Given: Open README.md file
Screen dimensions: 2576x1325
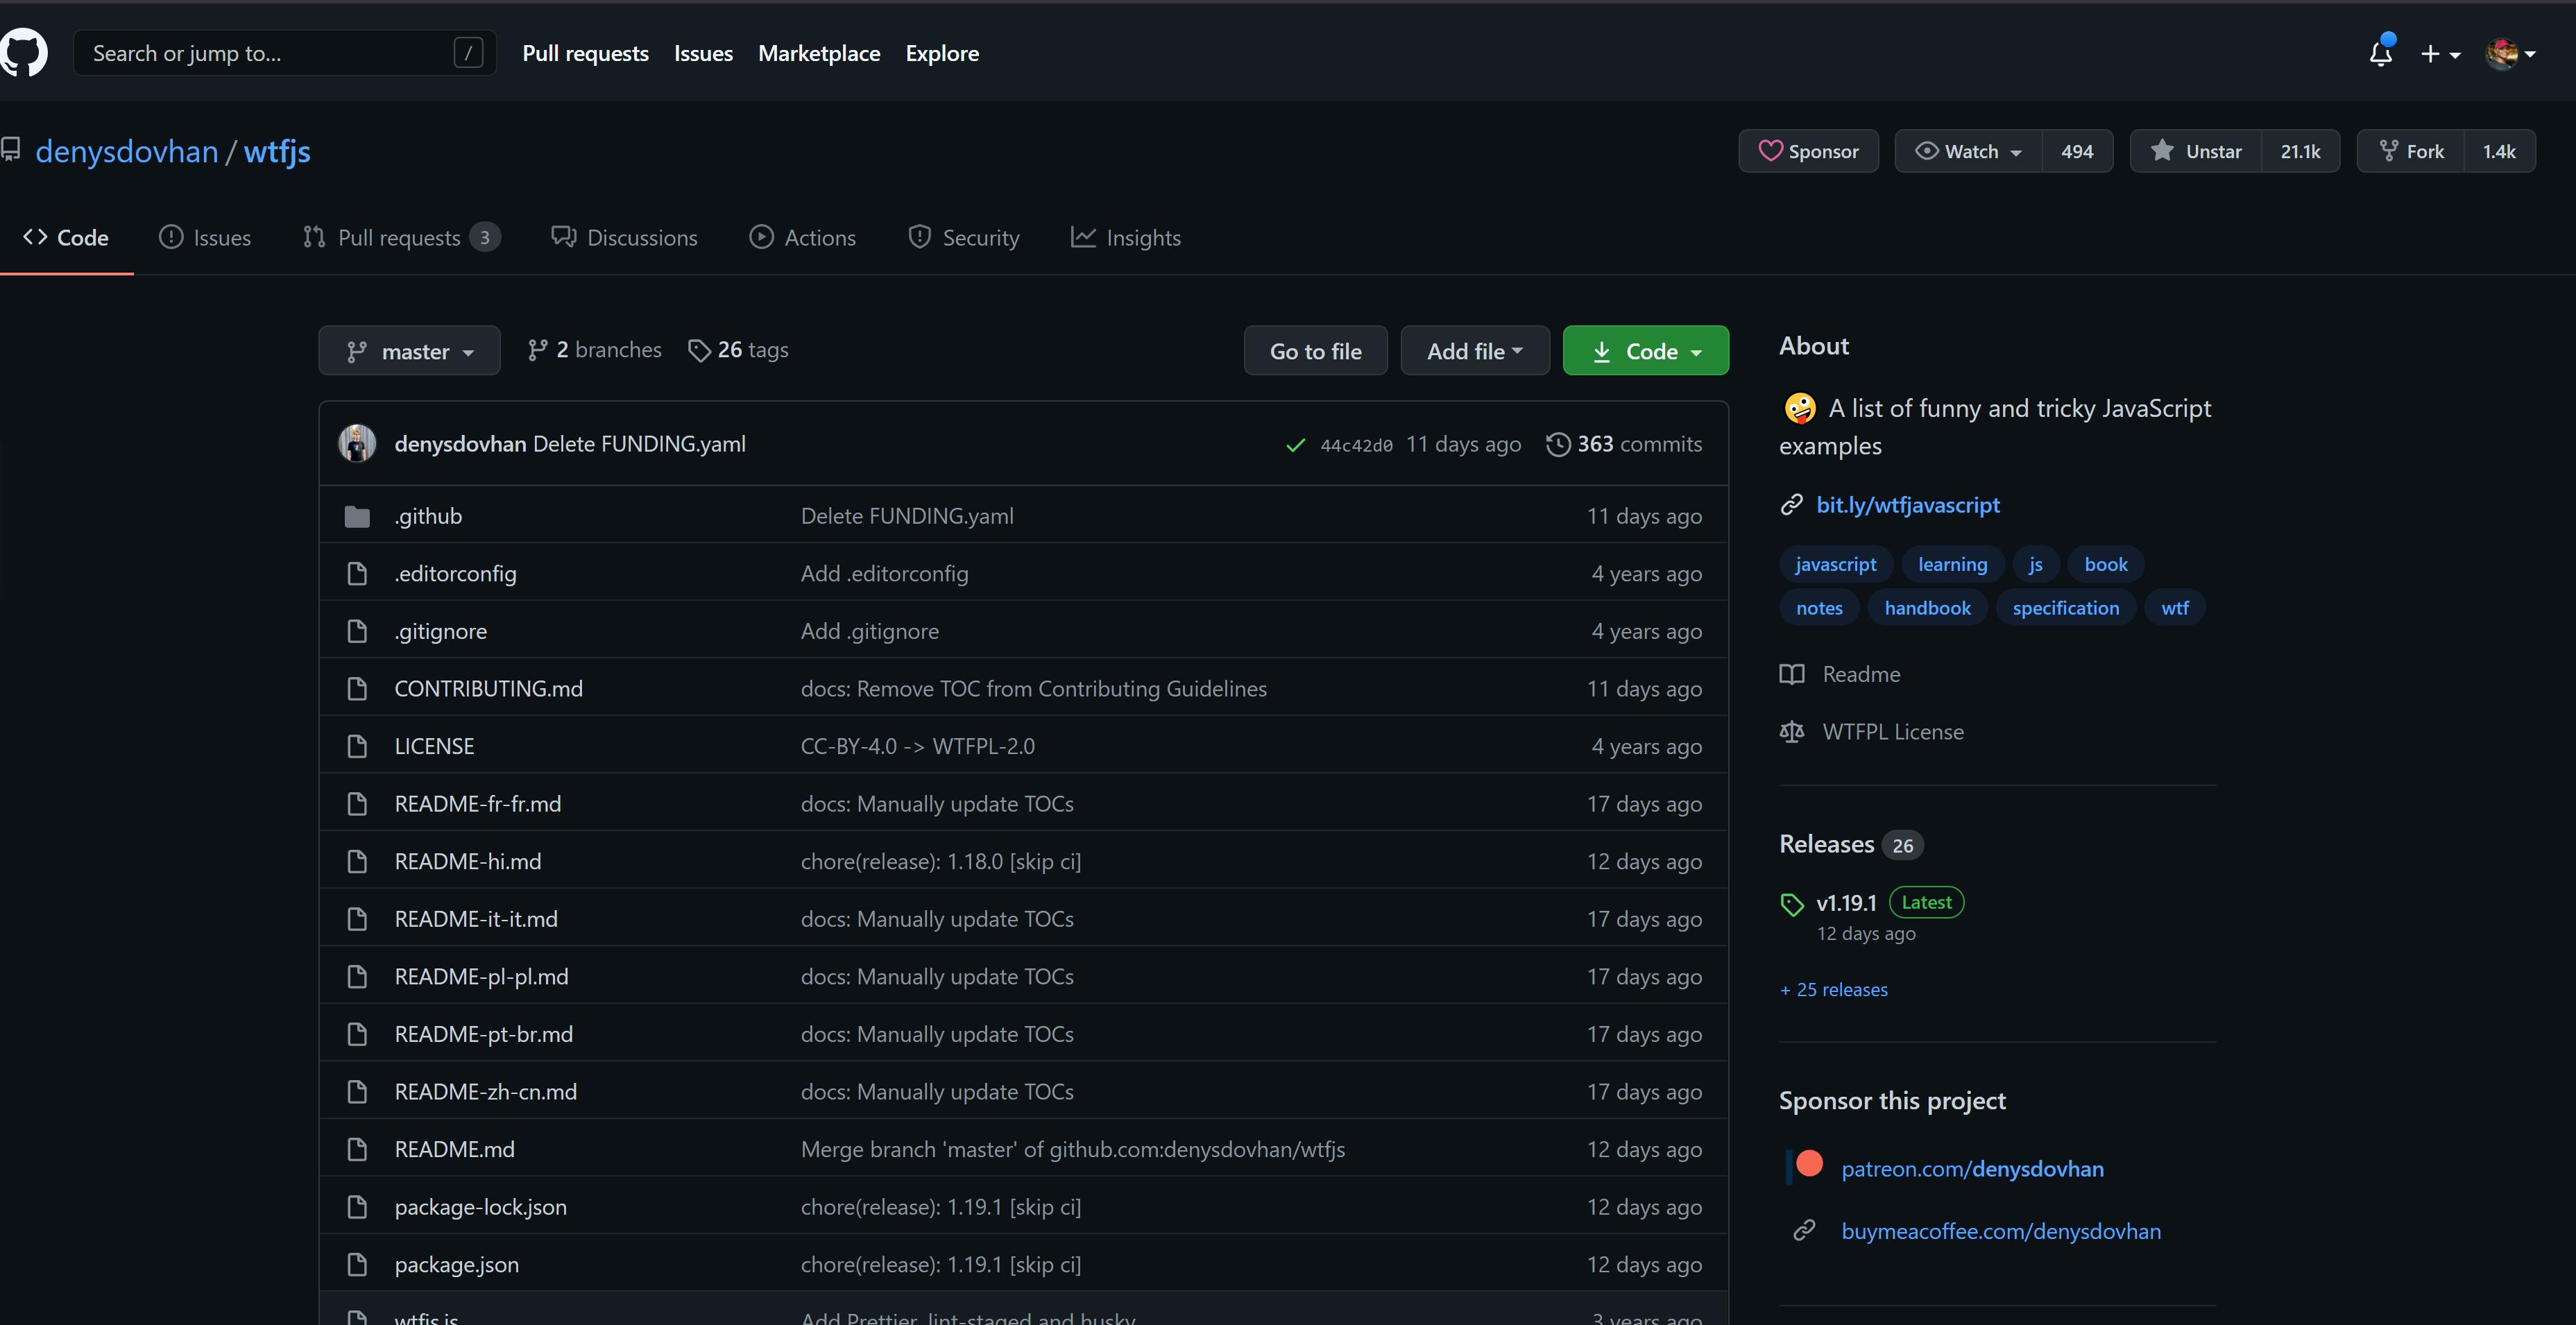Looking at the screenshot, I should pyautogui.click(x=454, y=1149).
